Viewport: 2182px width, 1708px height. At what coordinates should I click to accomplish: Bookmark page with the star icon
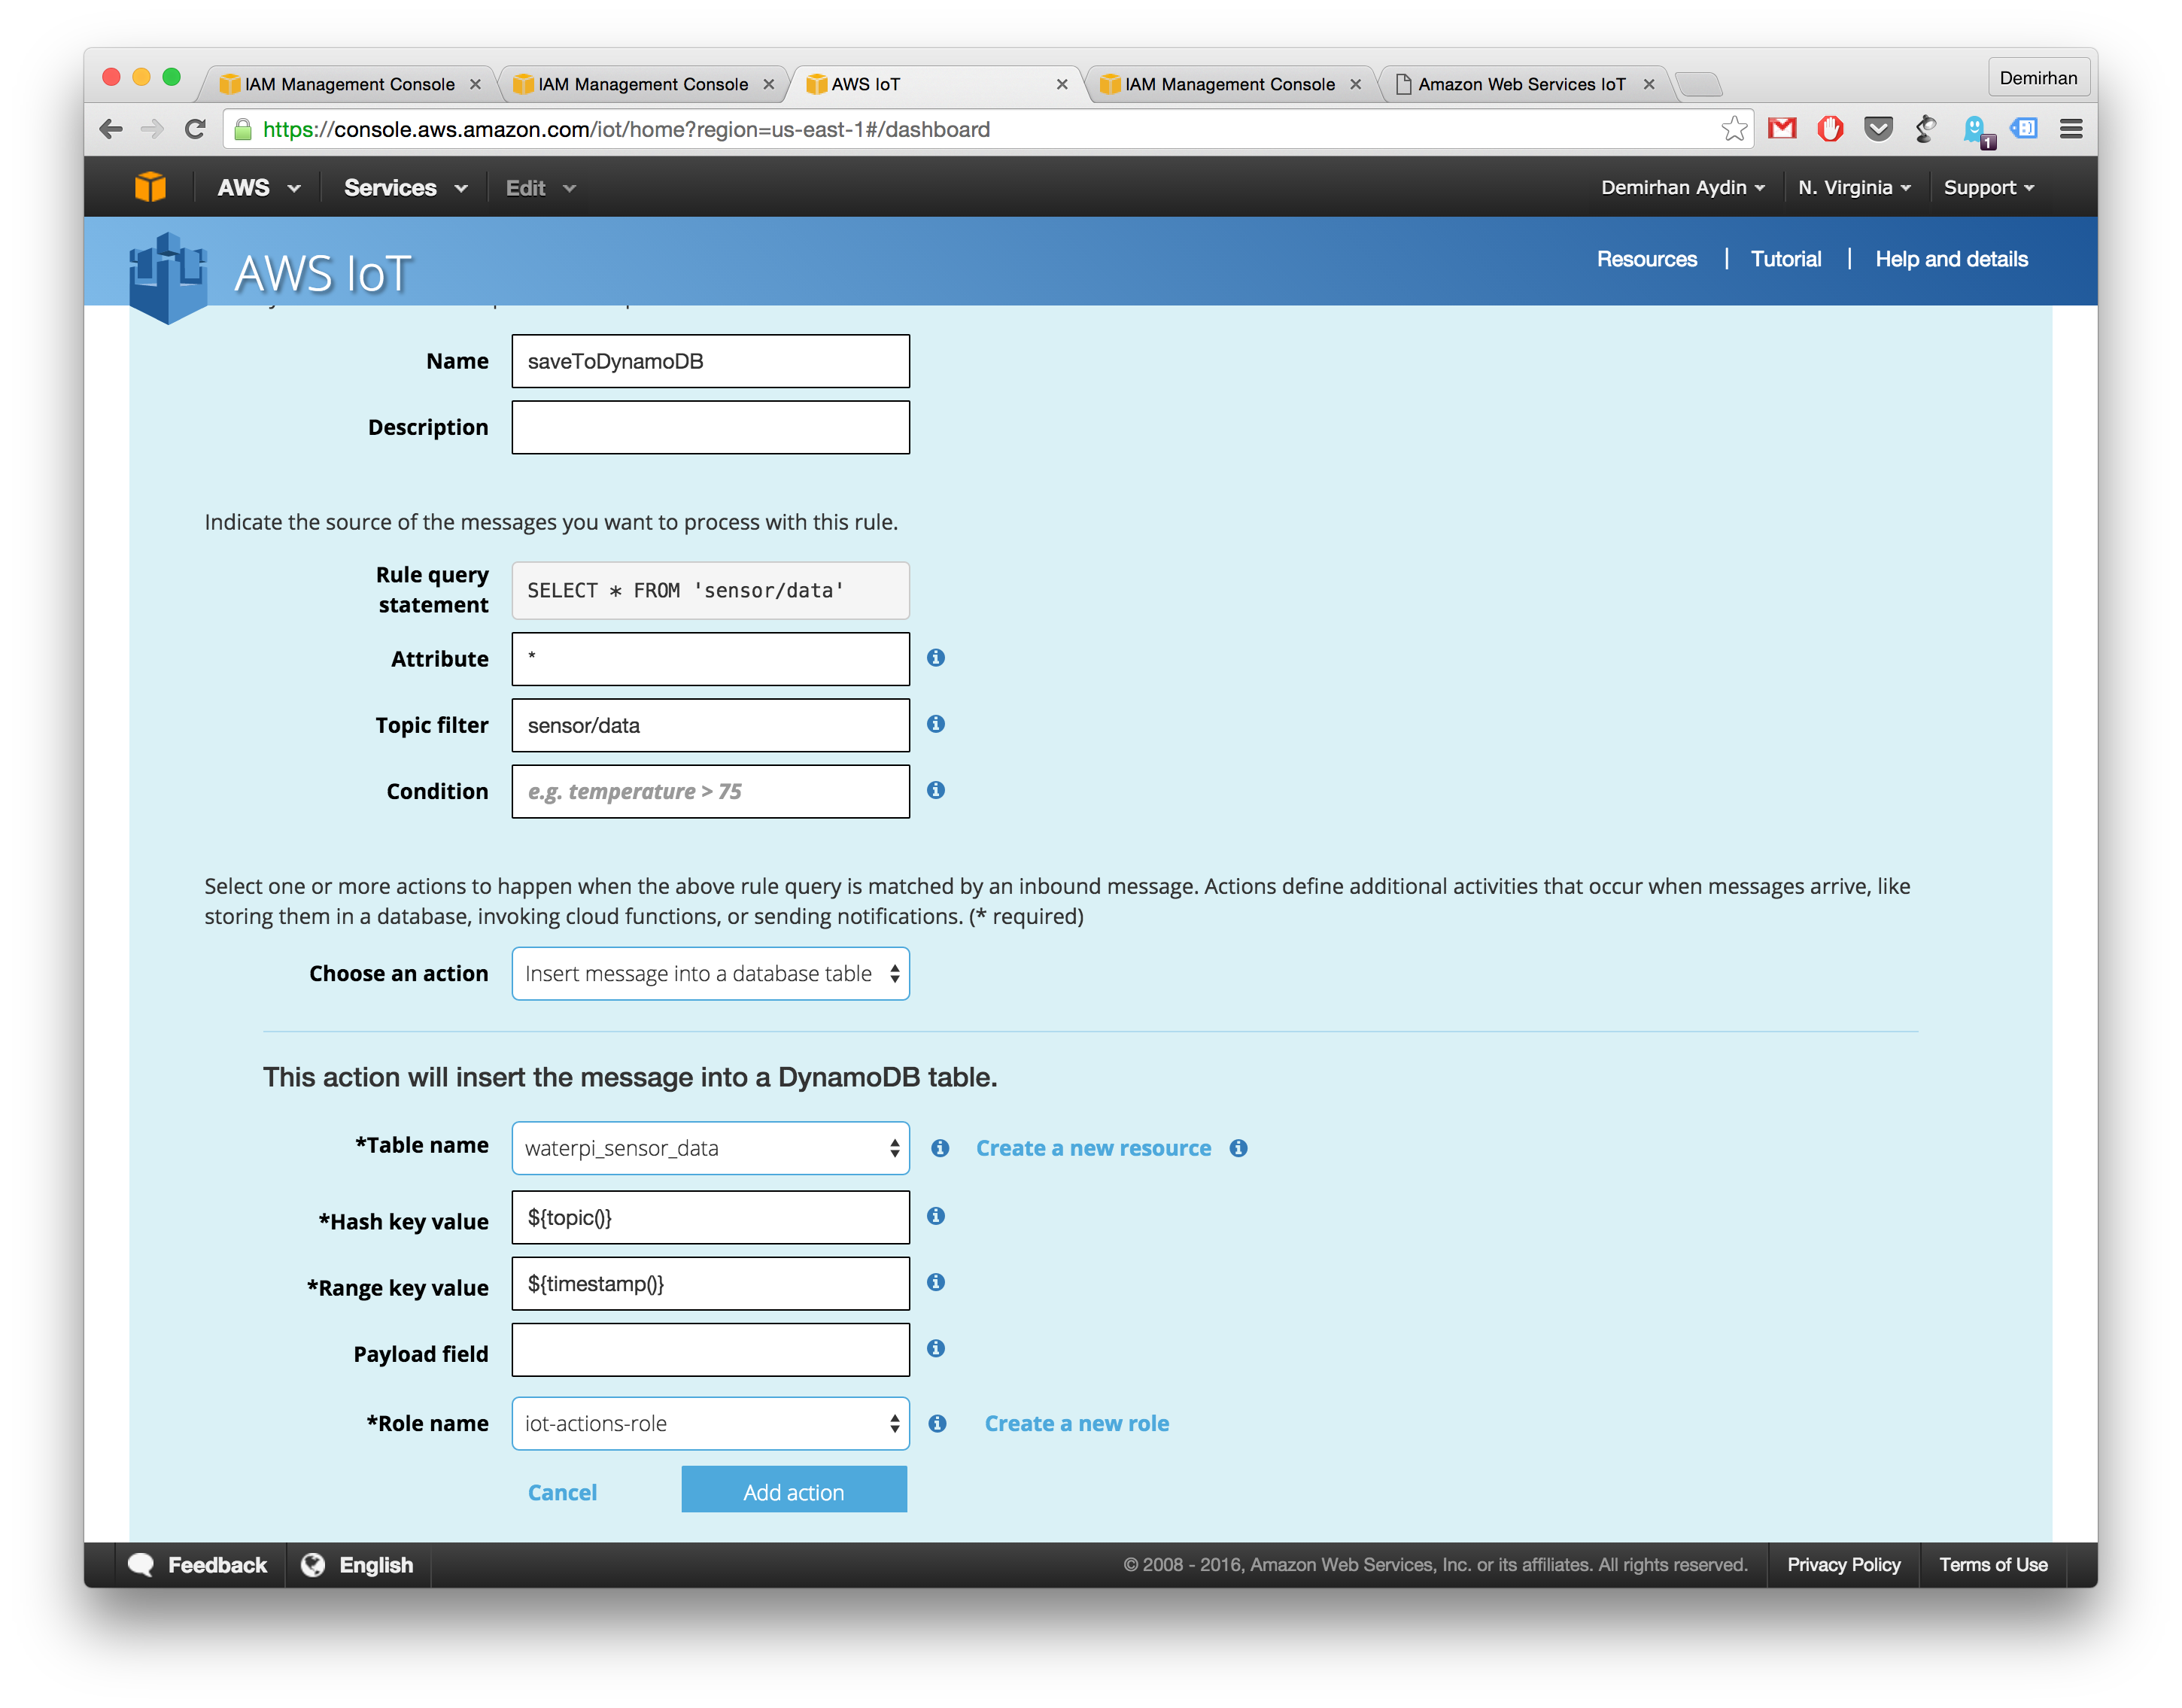1733,129
